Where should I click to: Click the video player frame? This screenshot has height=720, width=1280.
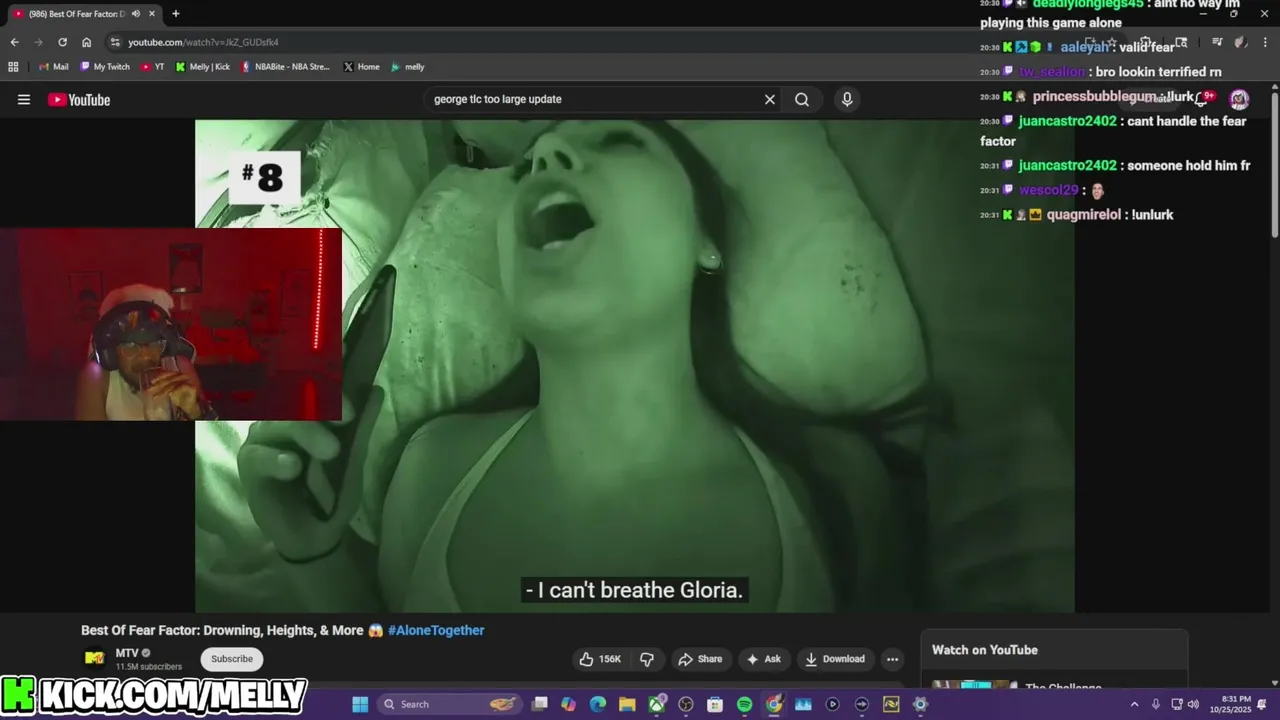click(x=634, y=366)
